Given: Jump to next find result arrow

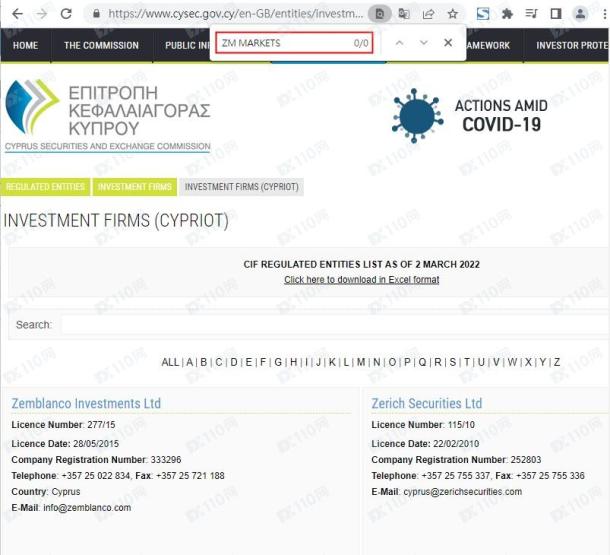Looking at the screenshot, I should [424, 43].
